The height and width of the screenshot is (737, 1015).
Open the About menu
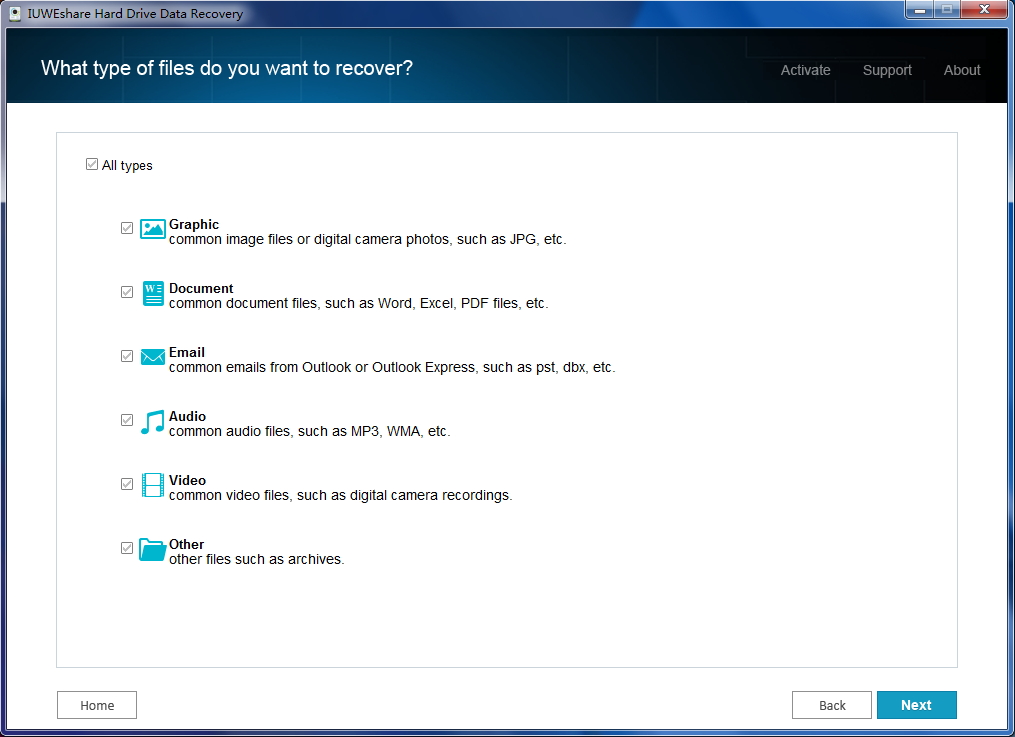(x=961, y=70)
